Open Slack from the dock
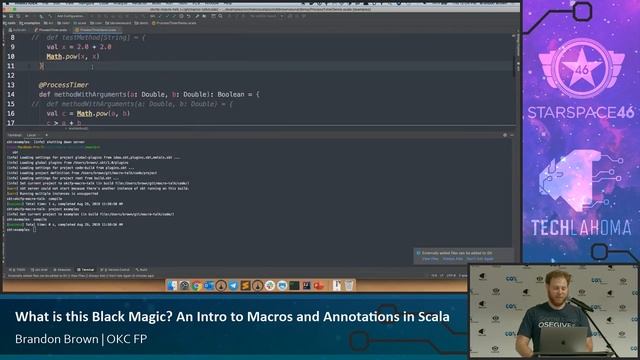 pyautogui.click(x=270, y=285)
